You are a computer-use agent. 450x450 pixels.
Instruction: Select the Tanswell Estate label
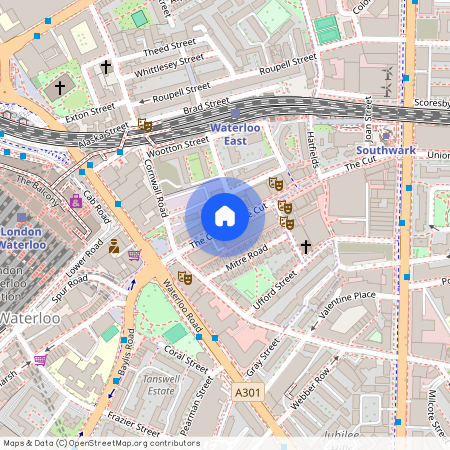pos(161,385)
